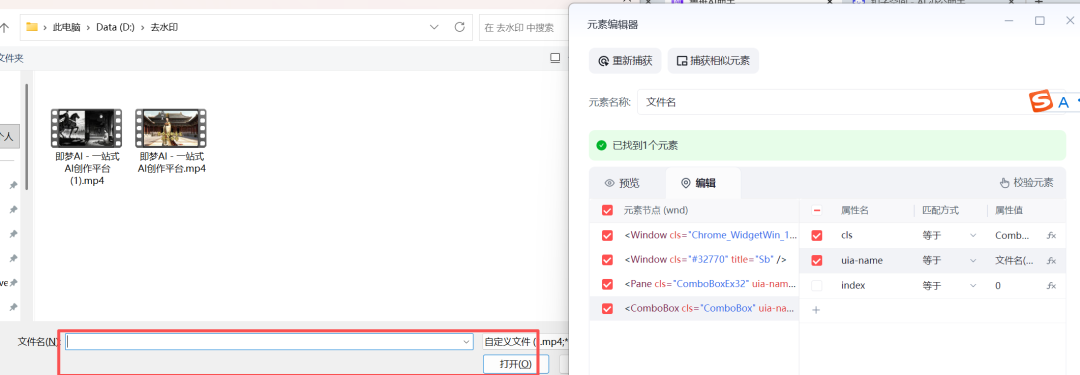The height and width of the screenshot is (375, 1080).
Task: Click the input method 'A' language indicator
Action: point(1063,103)
